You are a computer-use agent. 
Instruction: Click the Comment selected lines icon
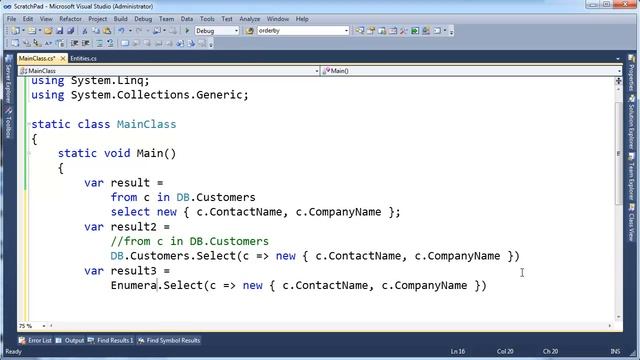coord(99,43)
